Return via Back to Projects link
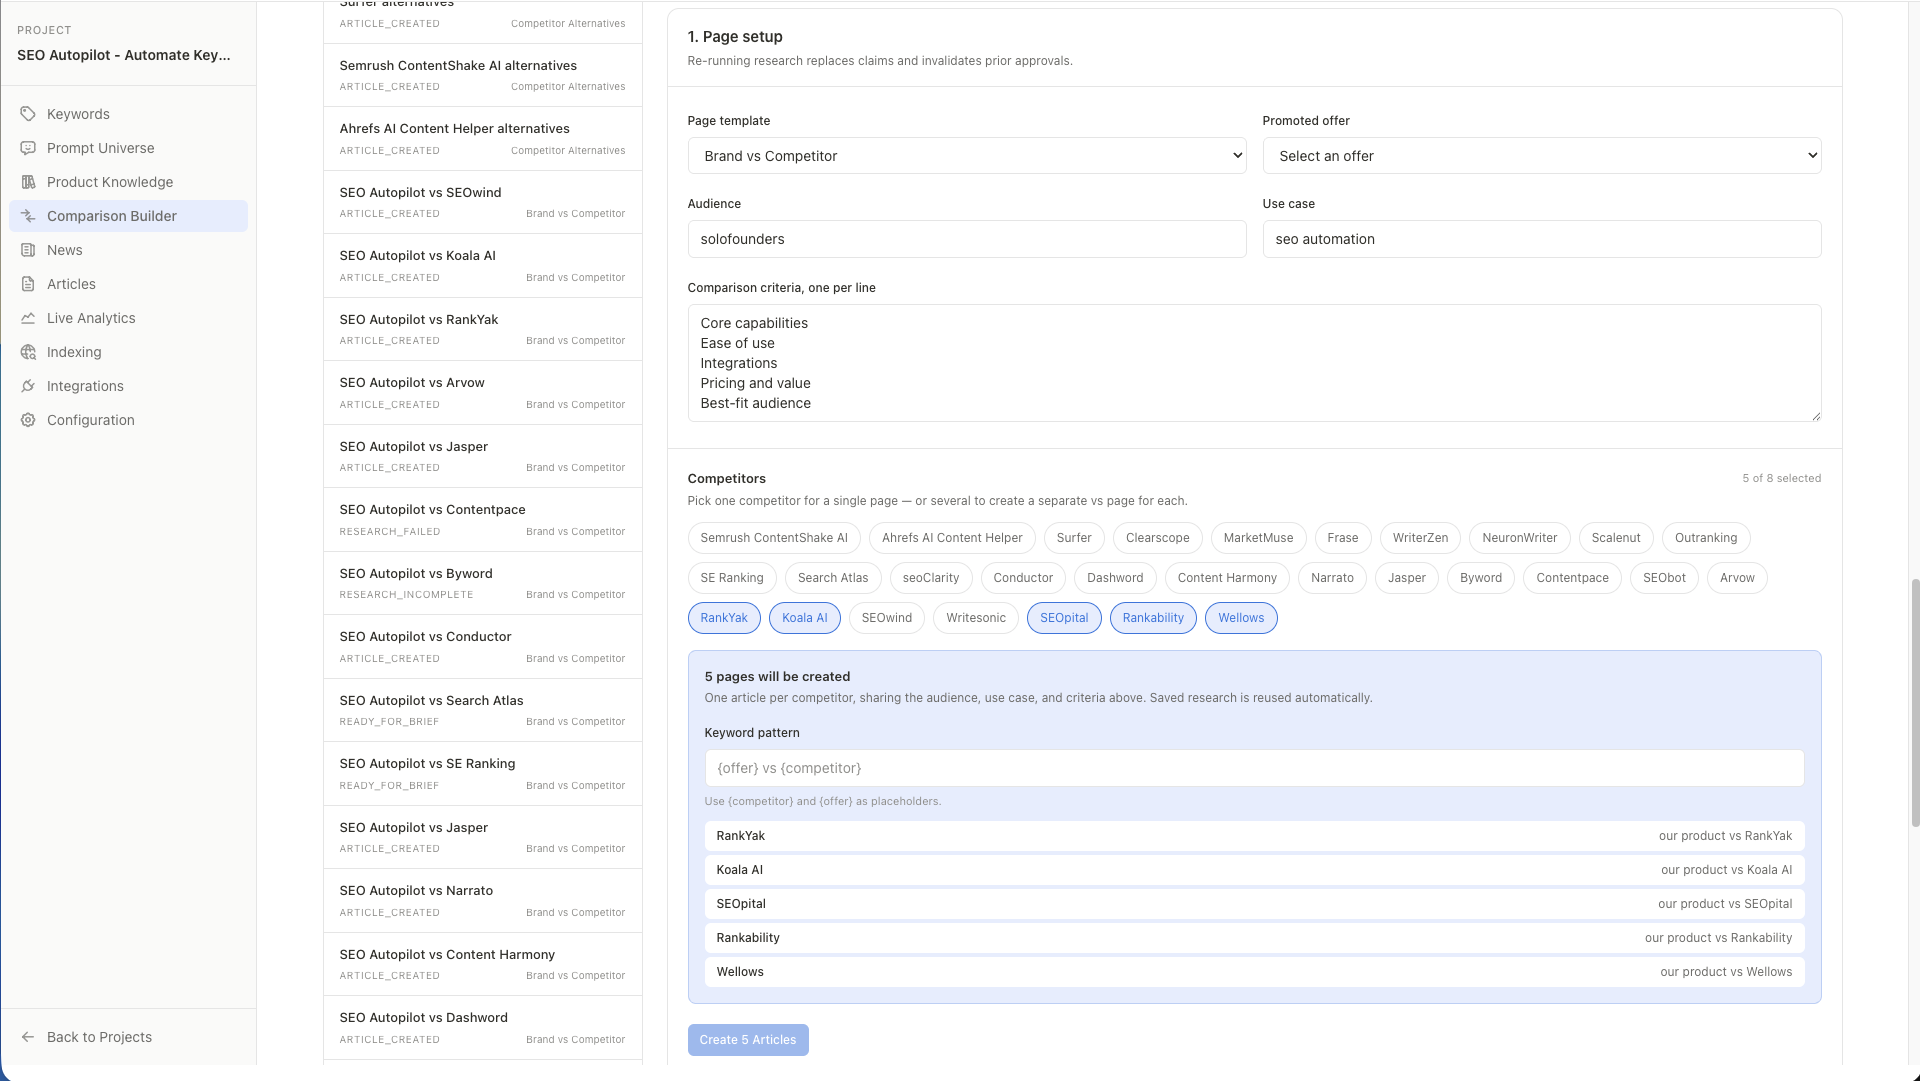This screenshot has height=1081, width=1920. 99,1037
